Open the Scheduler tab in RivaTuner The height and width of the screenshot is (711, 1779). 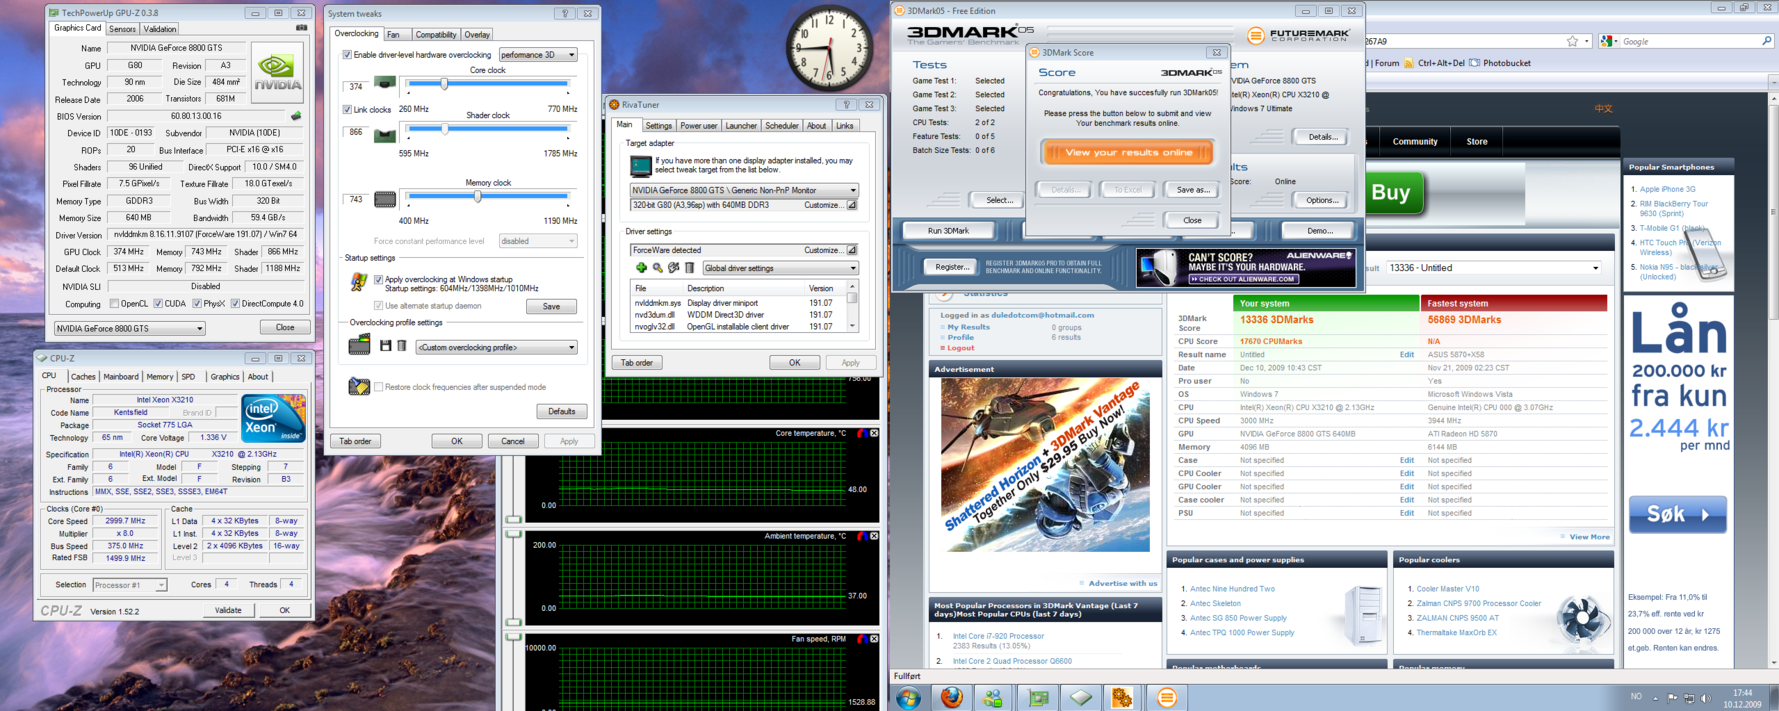point(781,126)
